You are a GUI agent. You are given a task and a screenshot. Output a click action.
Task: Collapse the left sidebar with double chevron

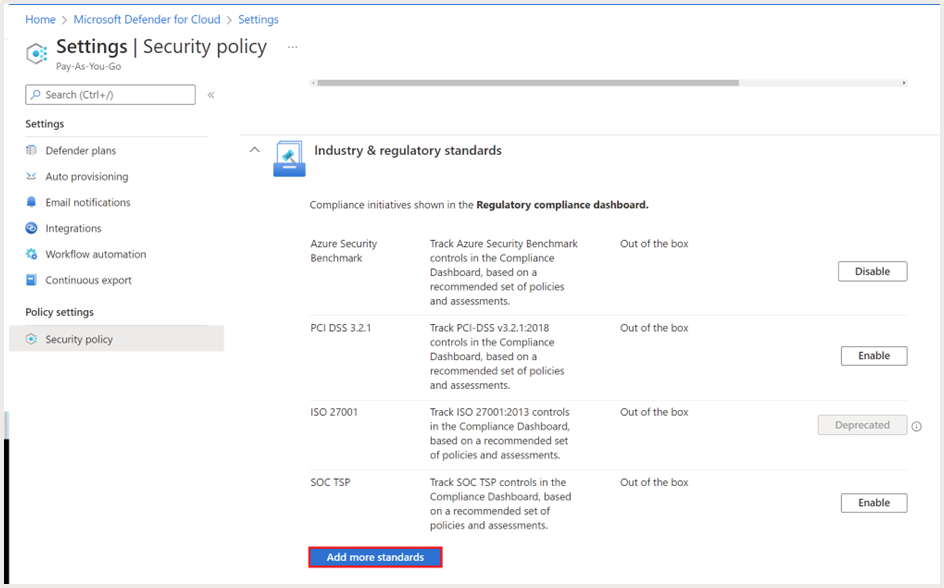tap(211, 95)
